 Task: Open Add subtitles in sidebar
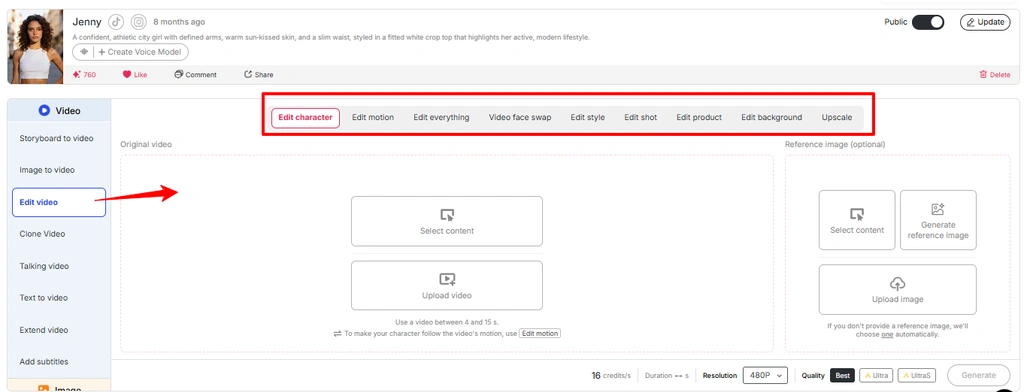click(44, 362)
